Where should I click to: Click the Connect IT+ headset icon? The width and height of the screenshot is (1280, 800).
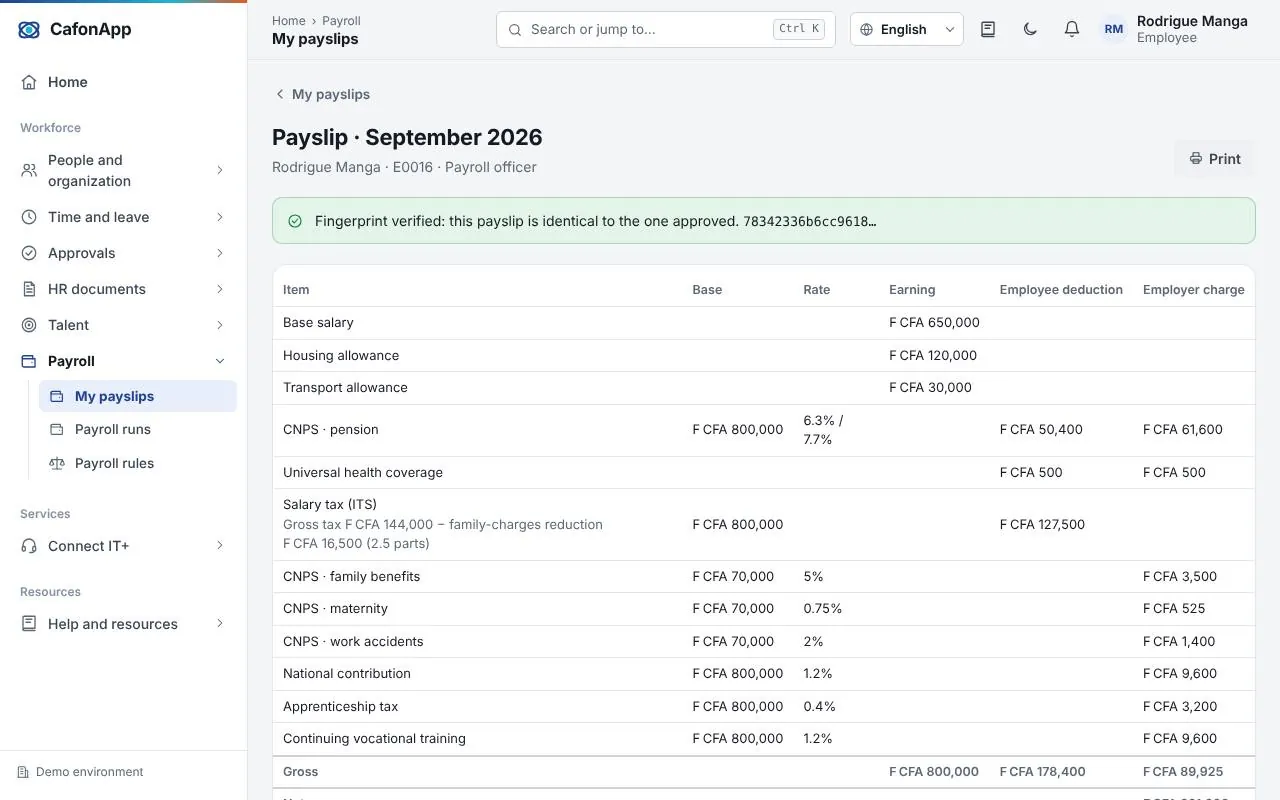click(x=29, y=546)
